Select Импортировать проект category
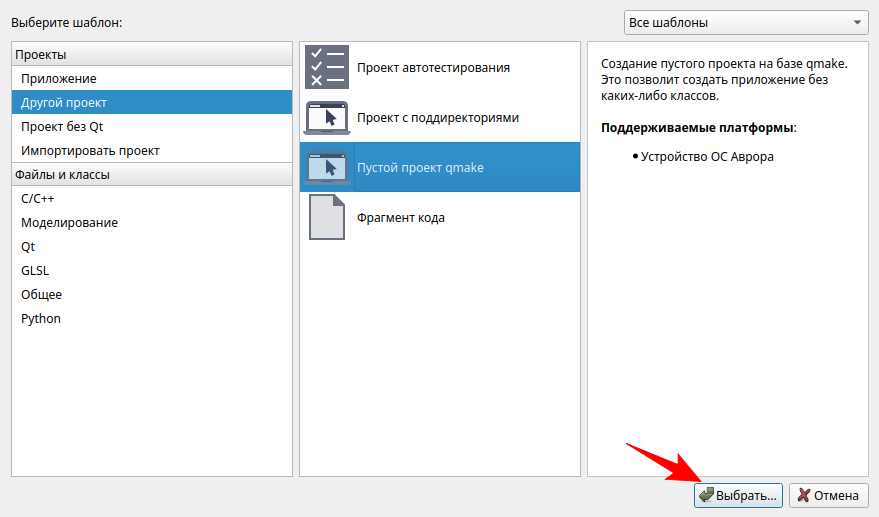879x517 pixels. pos(90,150)
